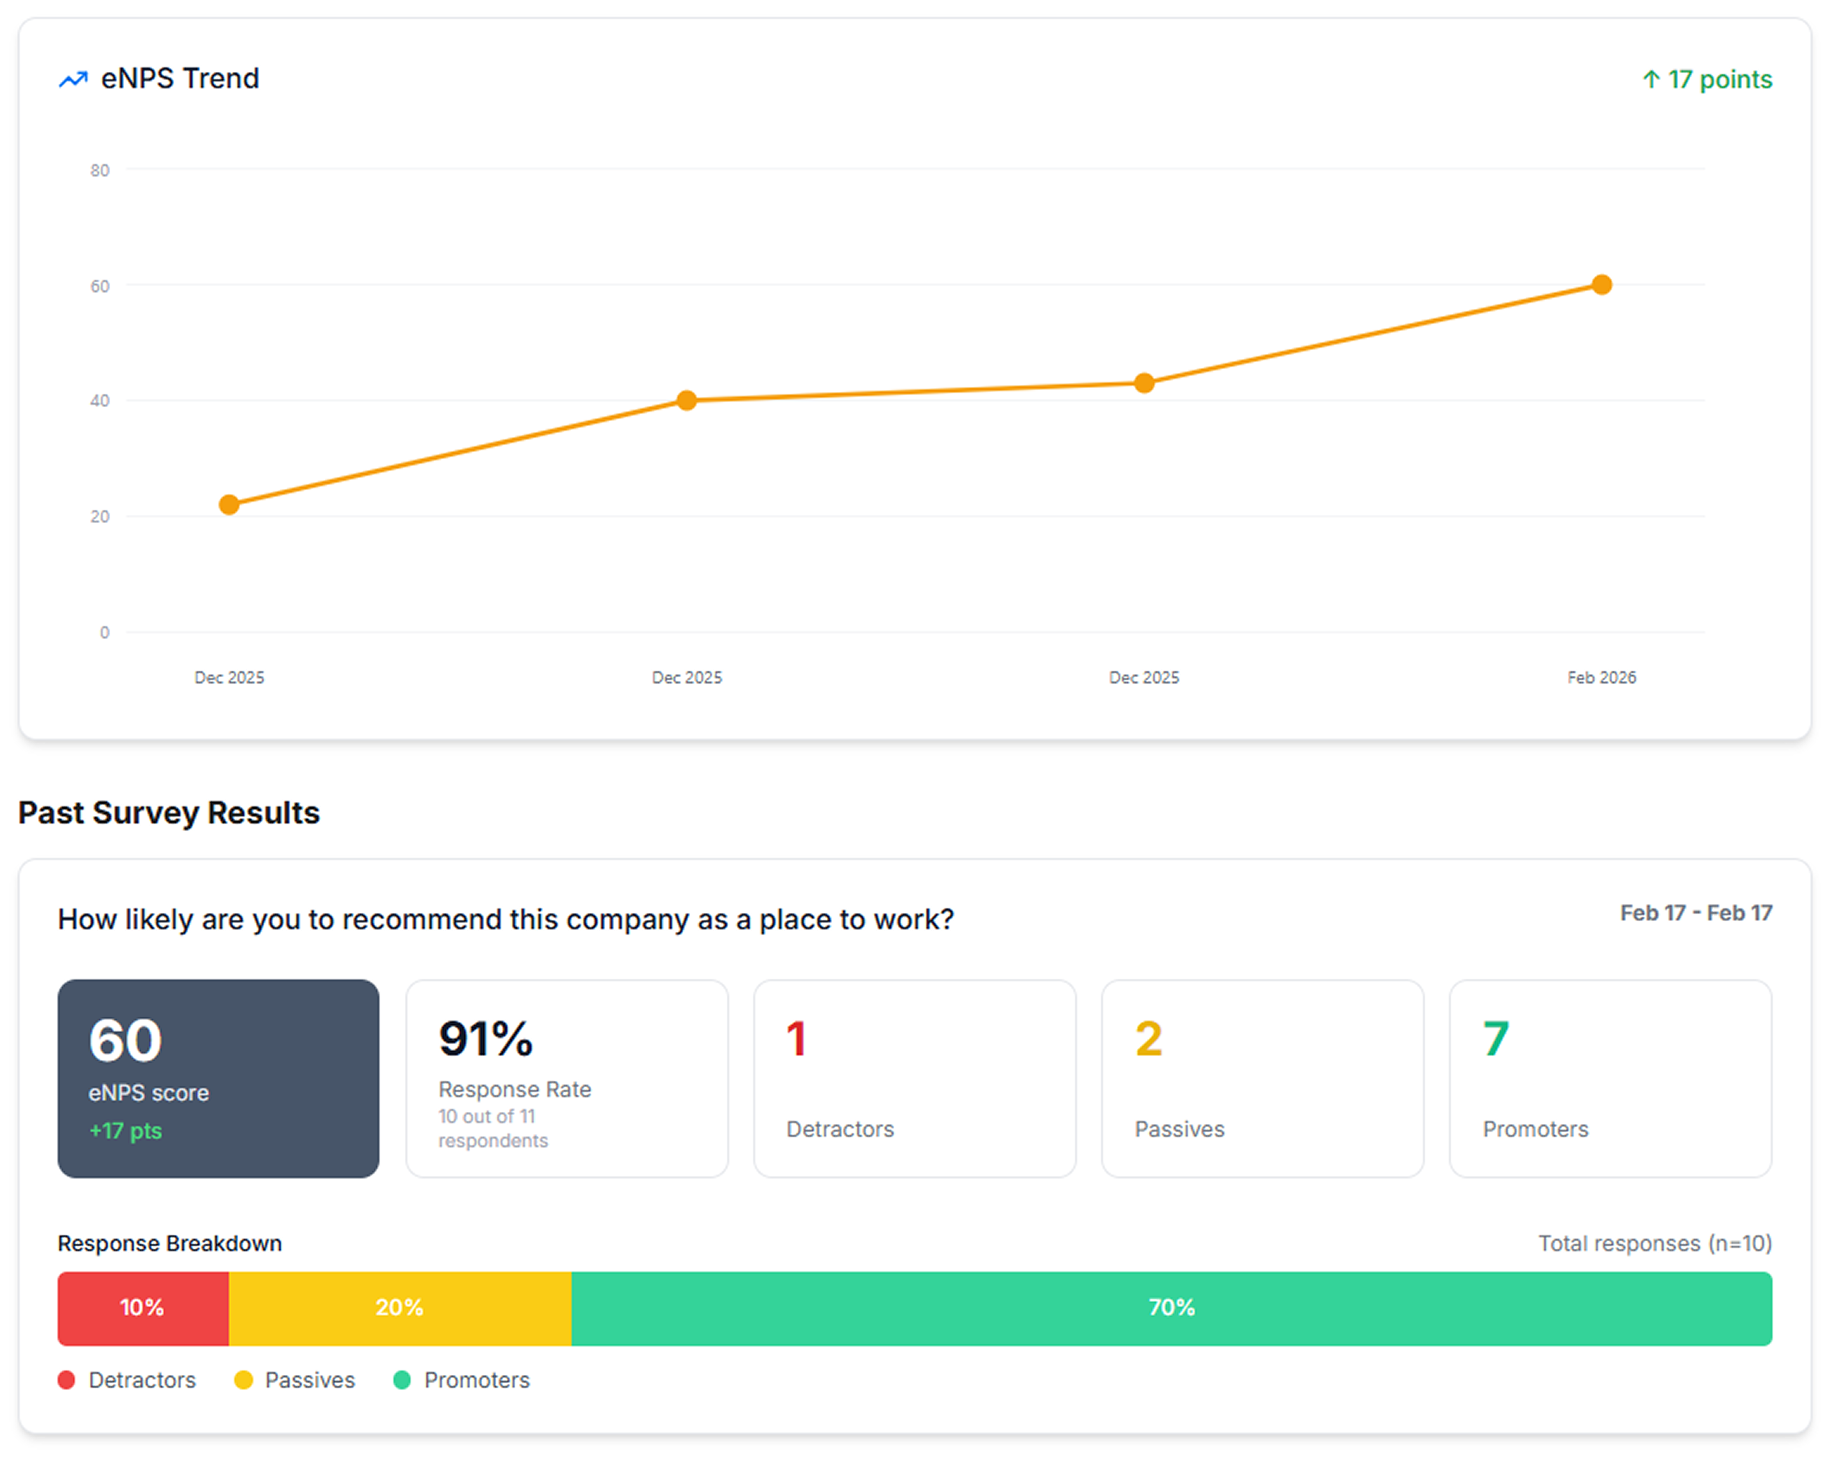This screenshot has height=1457, width=1832.
Task: Open the Detractors count card
Action: (914, 1078)
